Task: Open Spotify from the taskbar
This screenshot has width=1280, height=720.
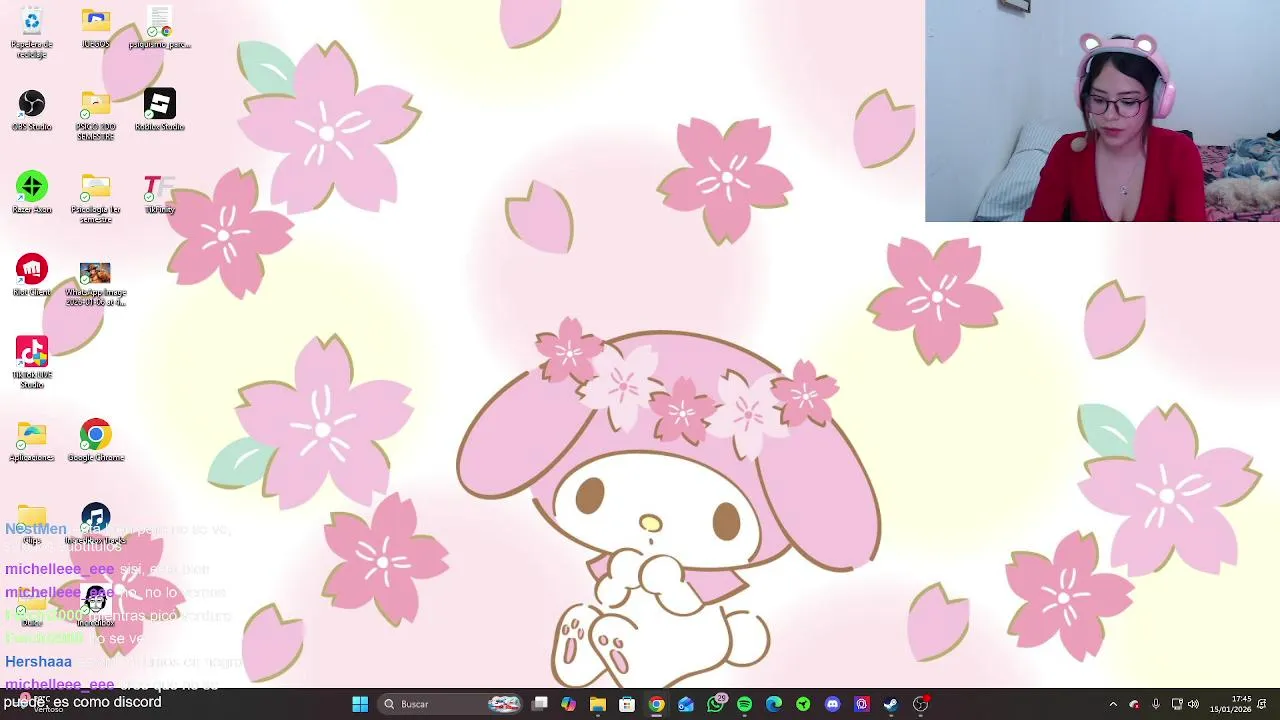Action: (x=744, y=704)
